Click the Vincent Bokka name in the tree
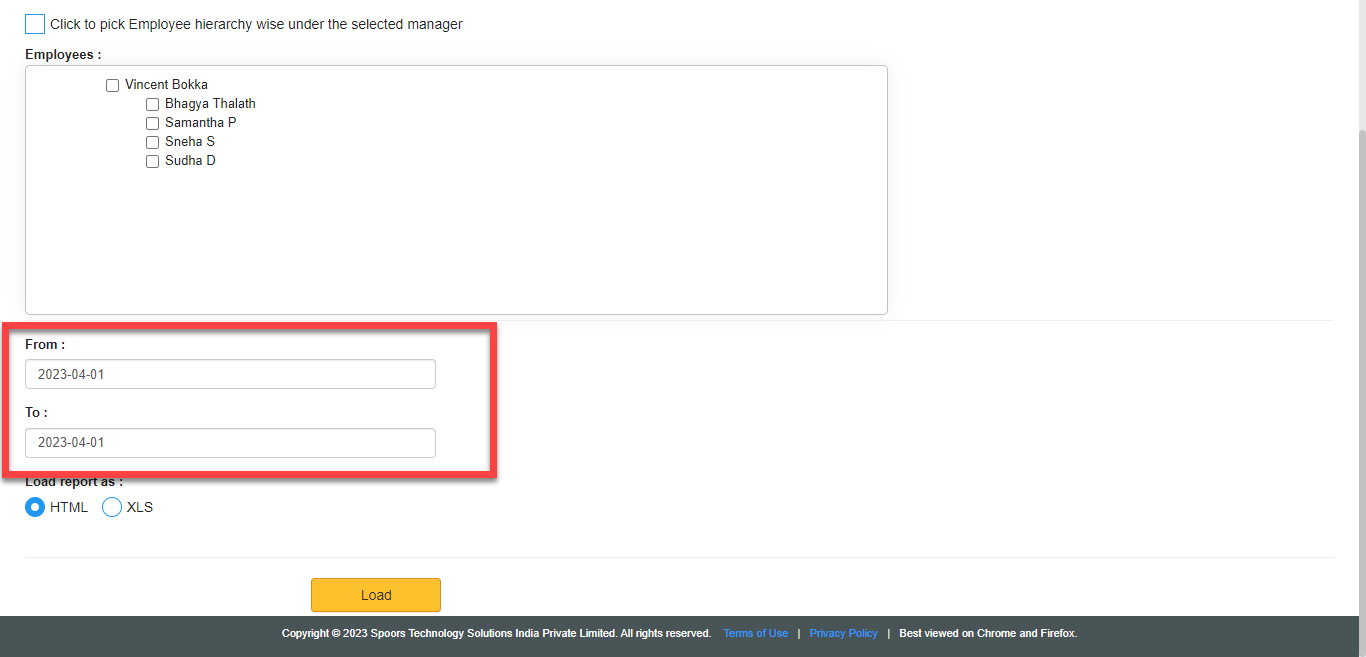This screenshot has width=1366, height=657. point(166,85)
